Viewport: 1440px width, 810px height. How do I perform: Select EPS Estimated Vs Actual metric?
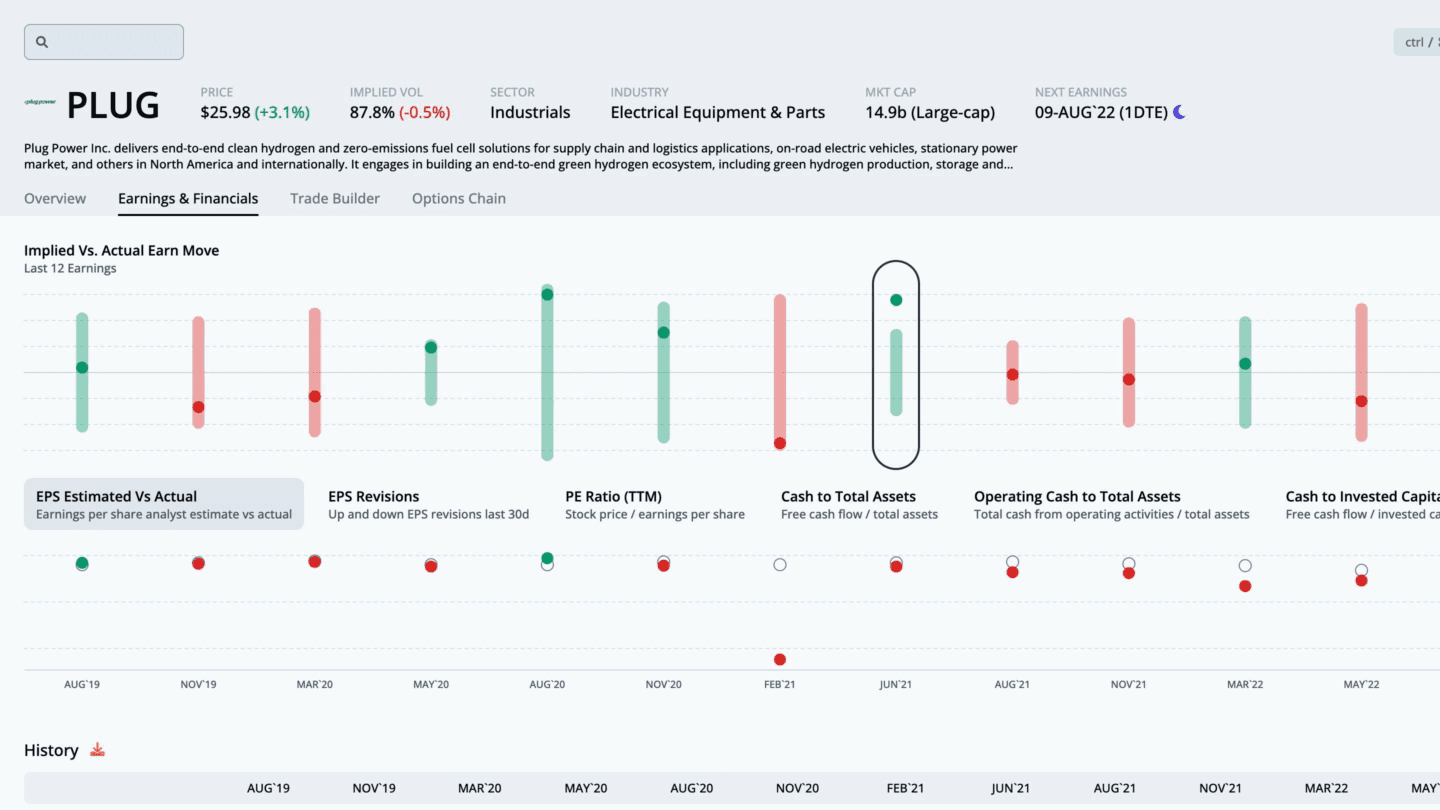coord(164,504)
